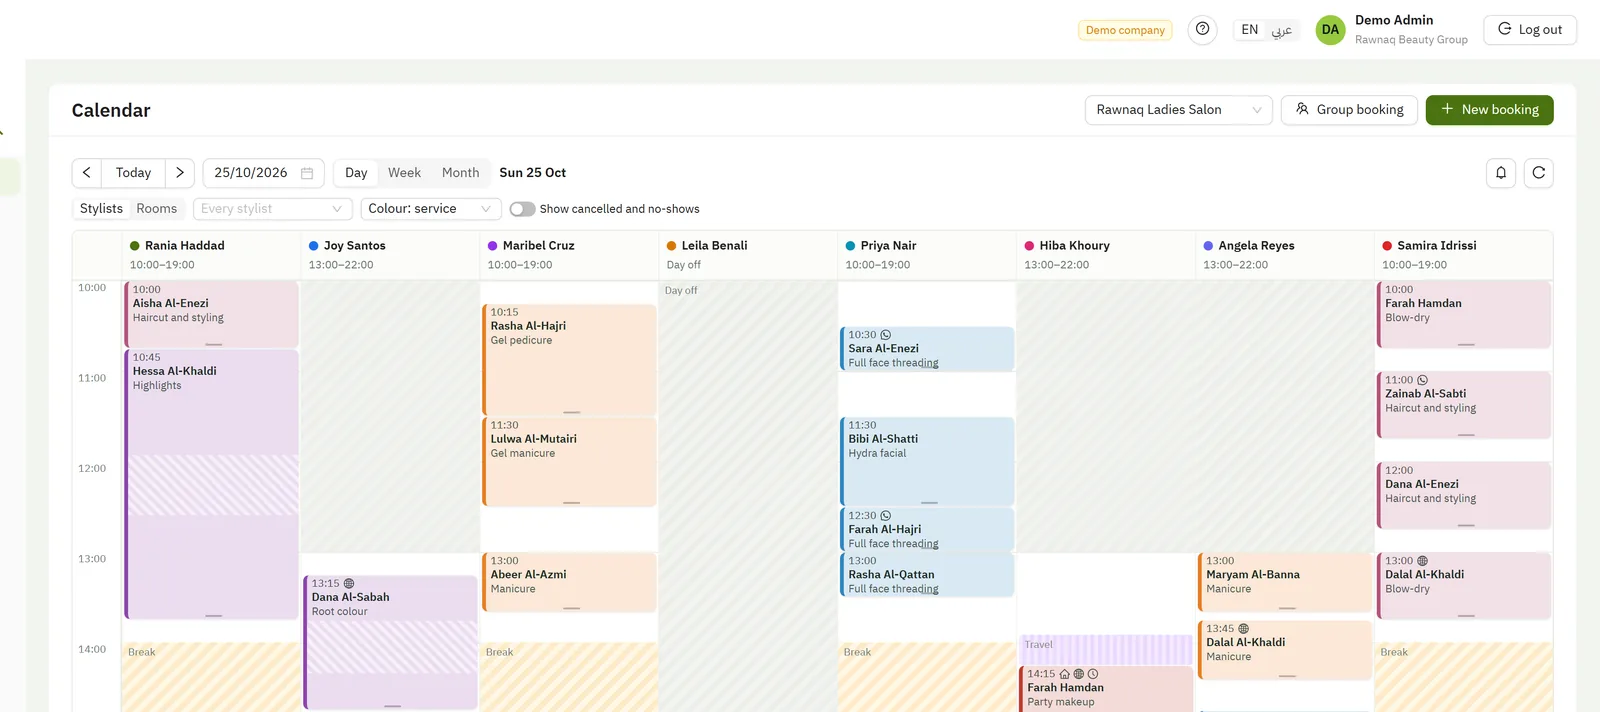Switch language to EN

click(1250, 30)
